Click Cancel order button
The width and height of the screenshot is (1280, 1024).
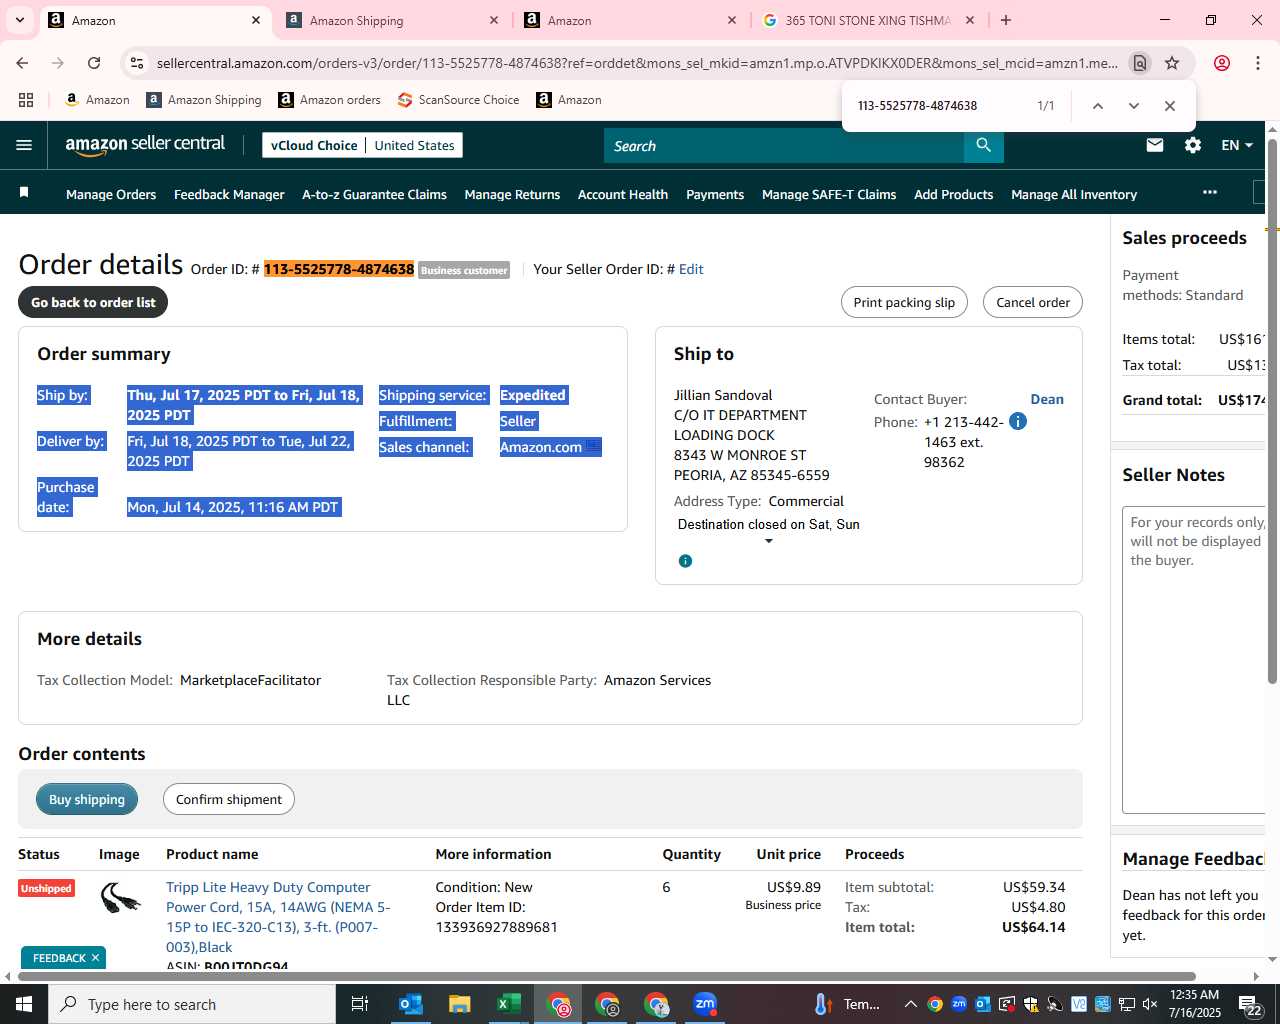pos(1033,302)
